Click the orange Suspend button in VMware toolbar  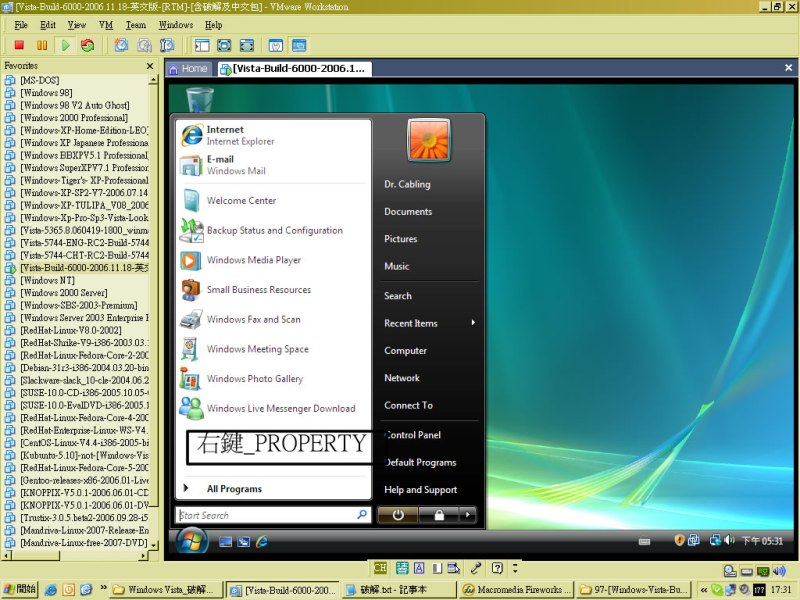[42, 45]
